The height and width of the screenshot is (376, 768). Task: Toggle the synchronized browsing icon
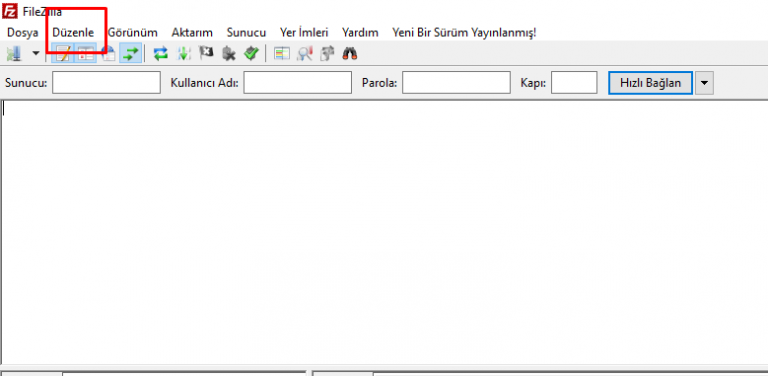coord(327,54)
